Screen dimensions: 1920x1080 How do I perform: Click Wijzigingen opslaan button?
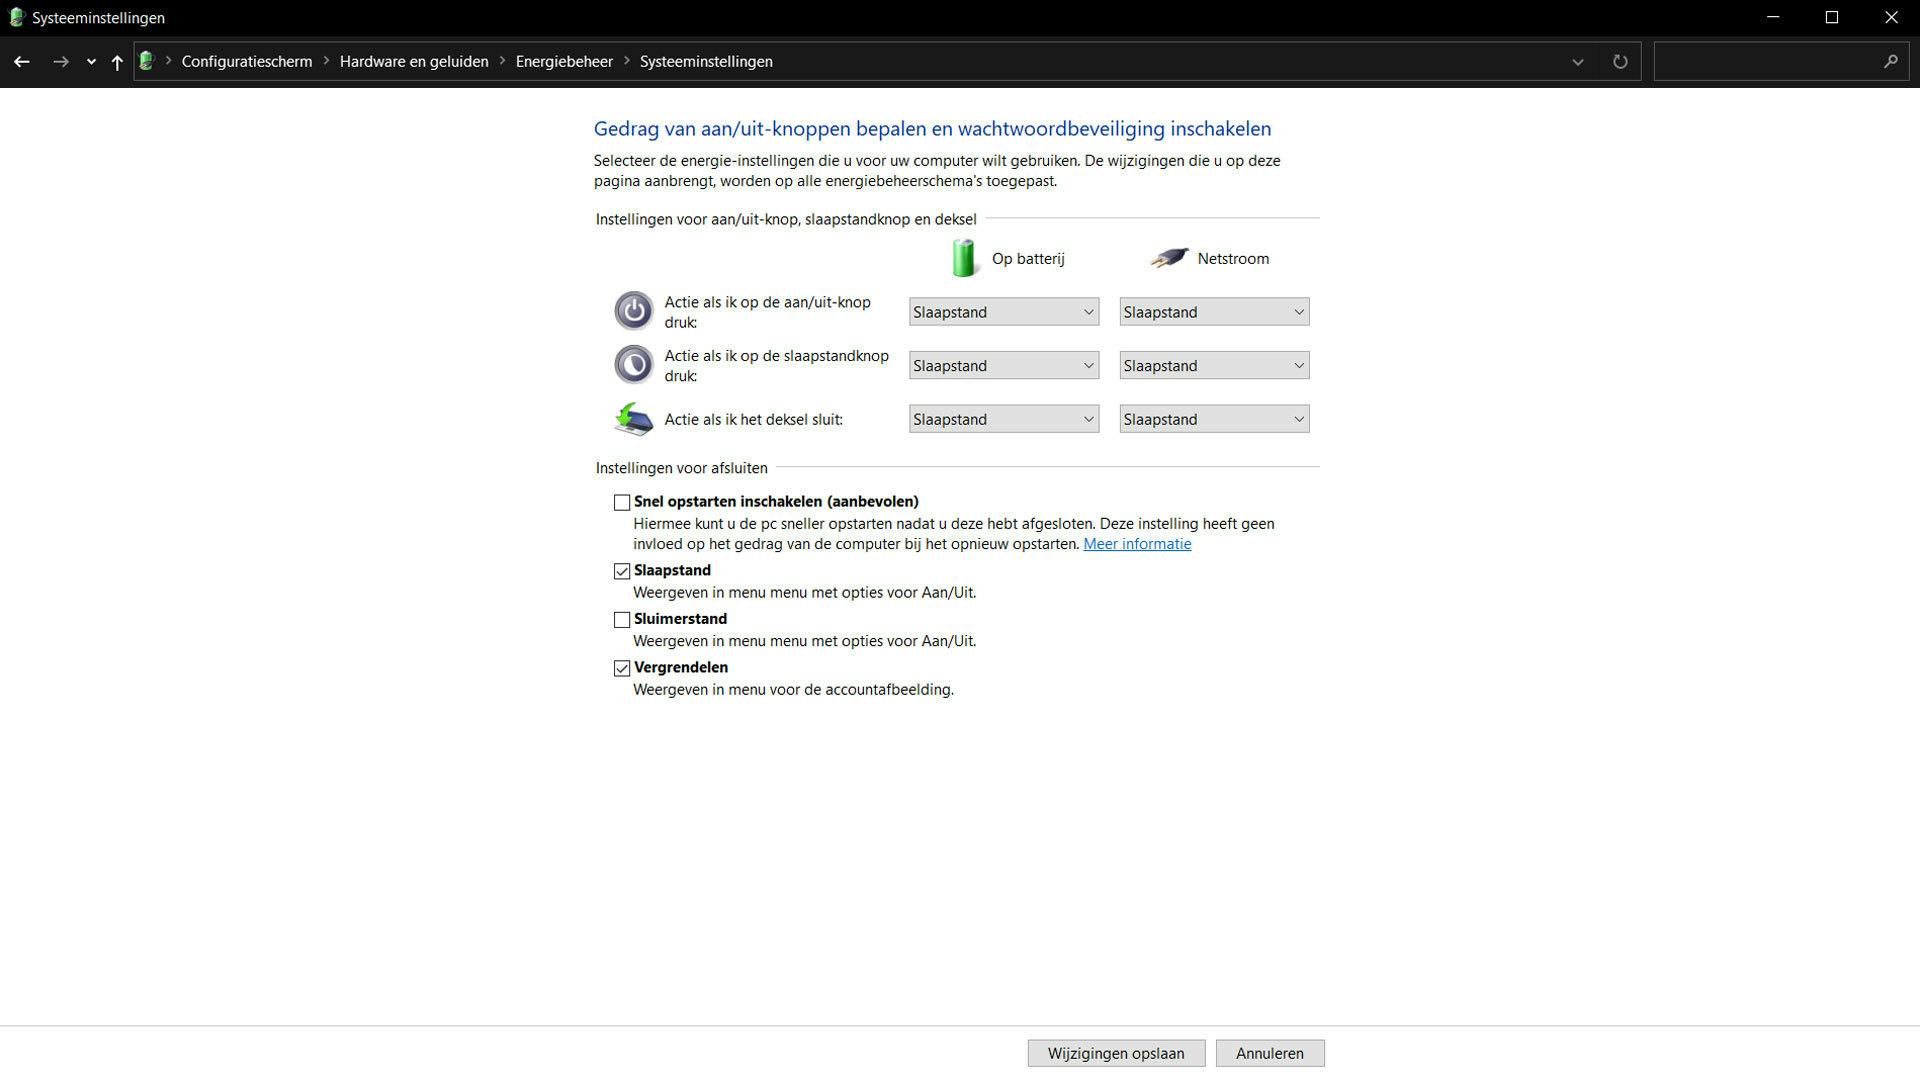tap(1115, 1053)
